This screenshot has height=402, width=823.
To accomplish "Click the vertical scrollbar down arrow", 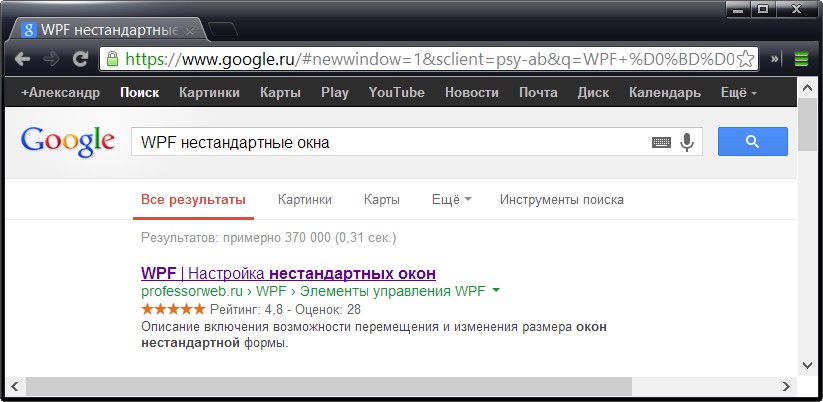I will pyautogui.click(x=807, y=365).
